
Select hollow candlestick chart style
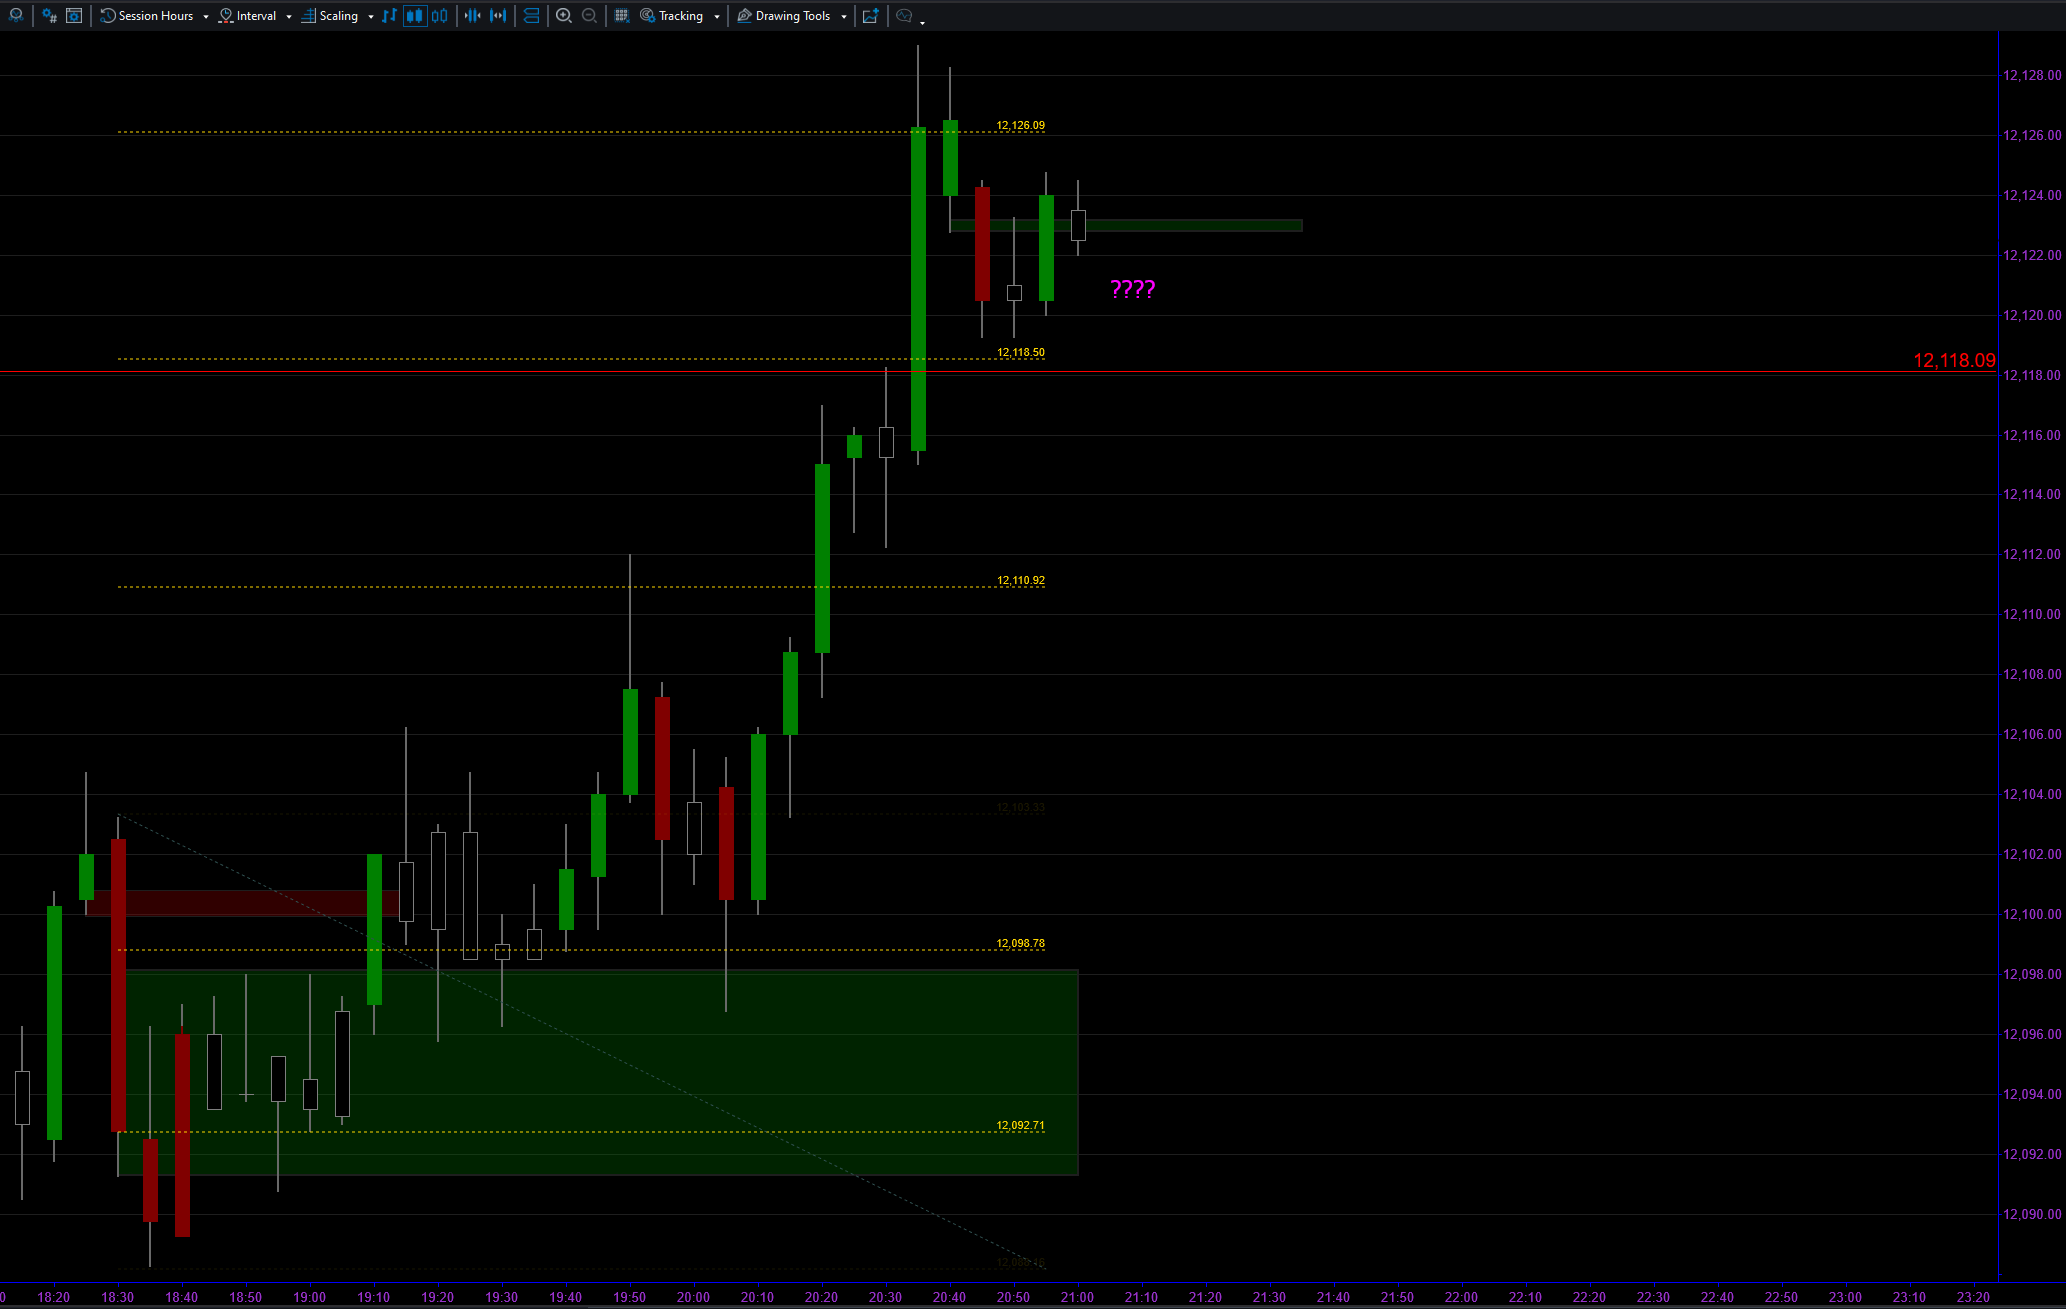coord(439,15)
